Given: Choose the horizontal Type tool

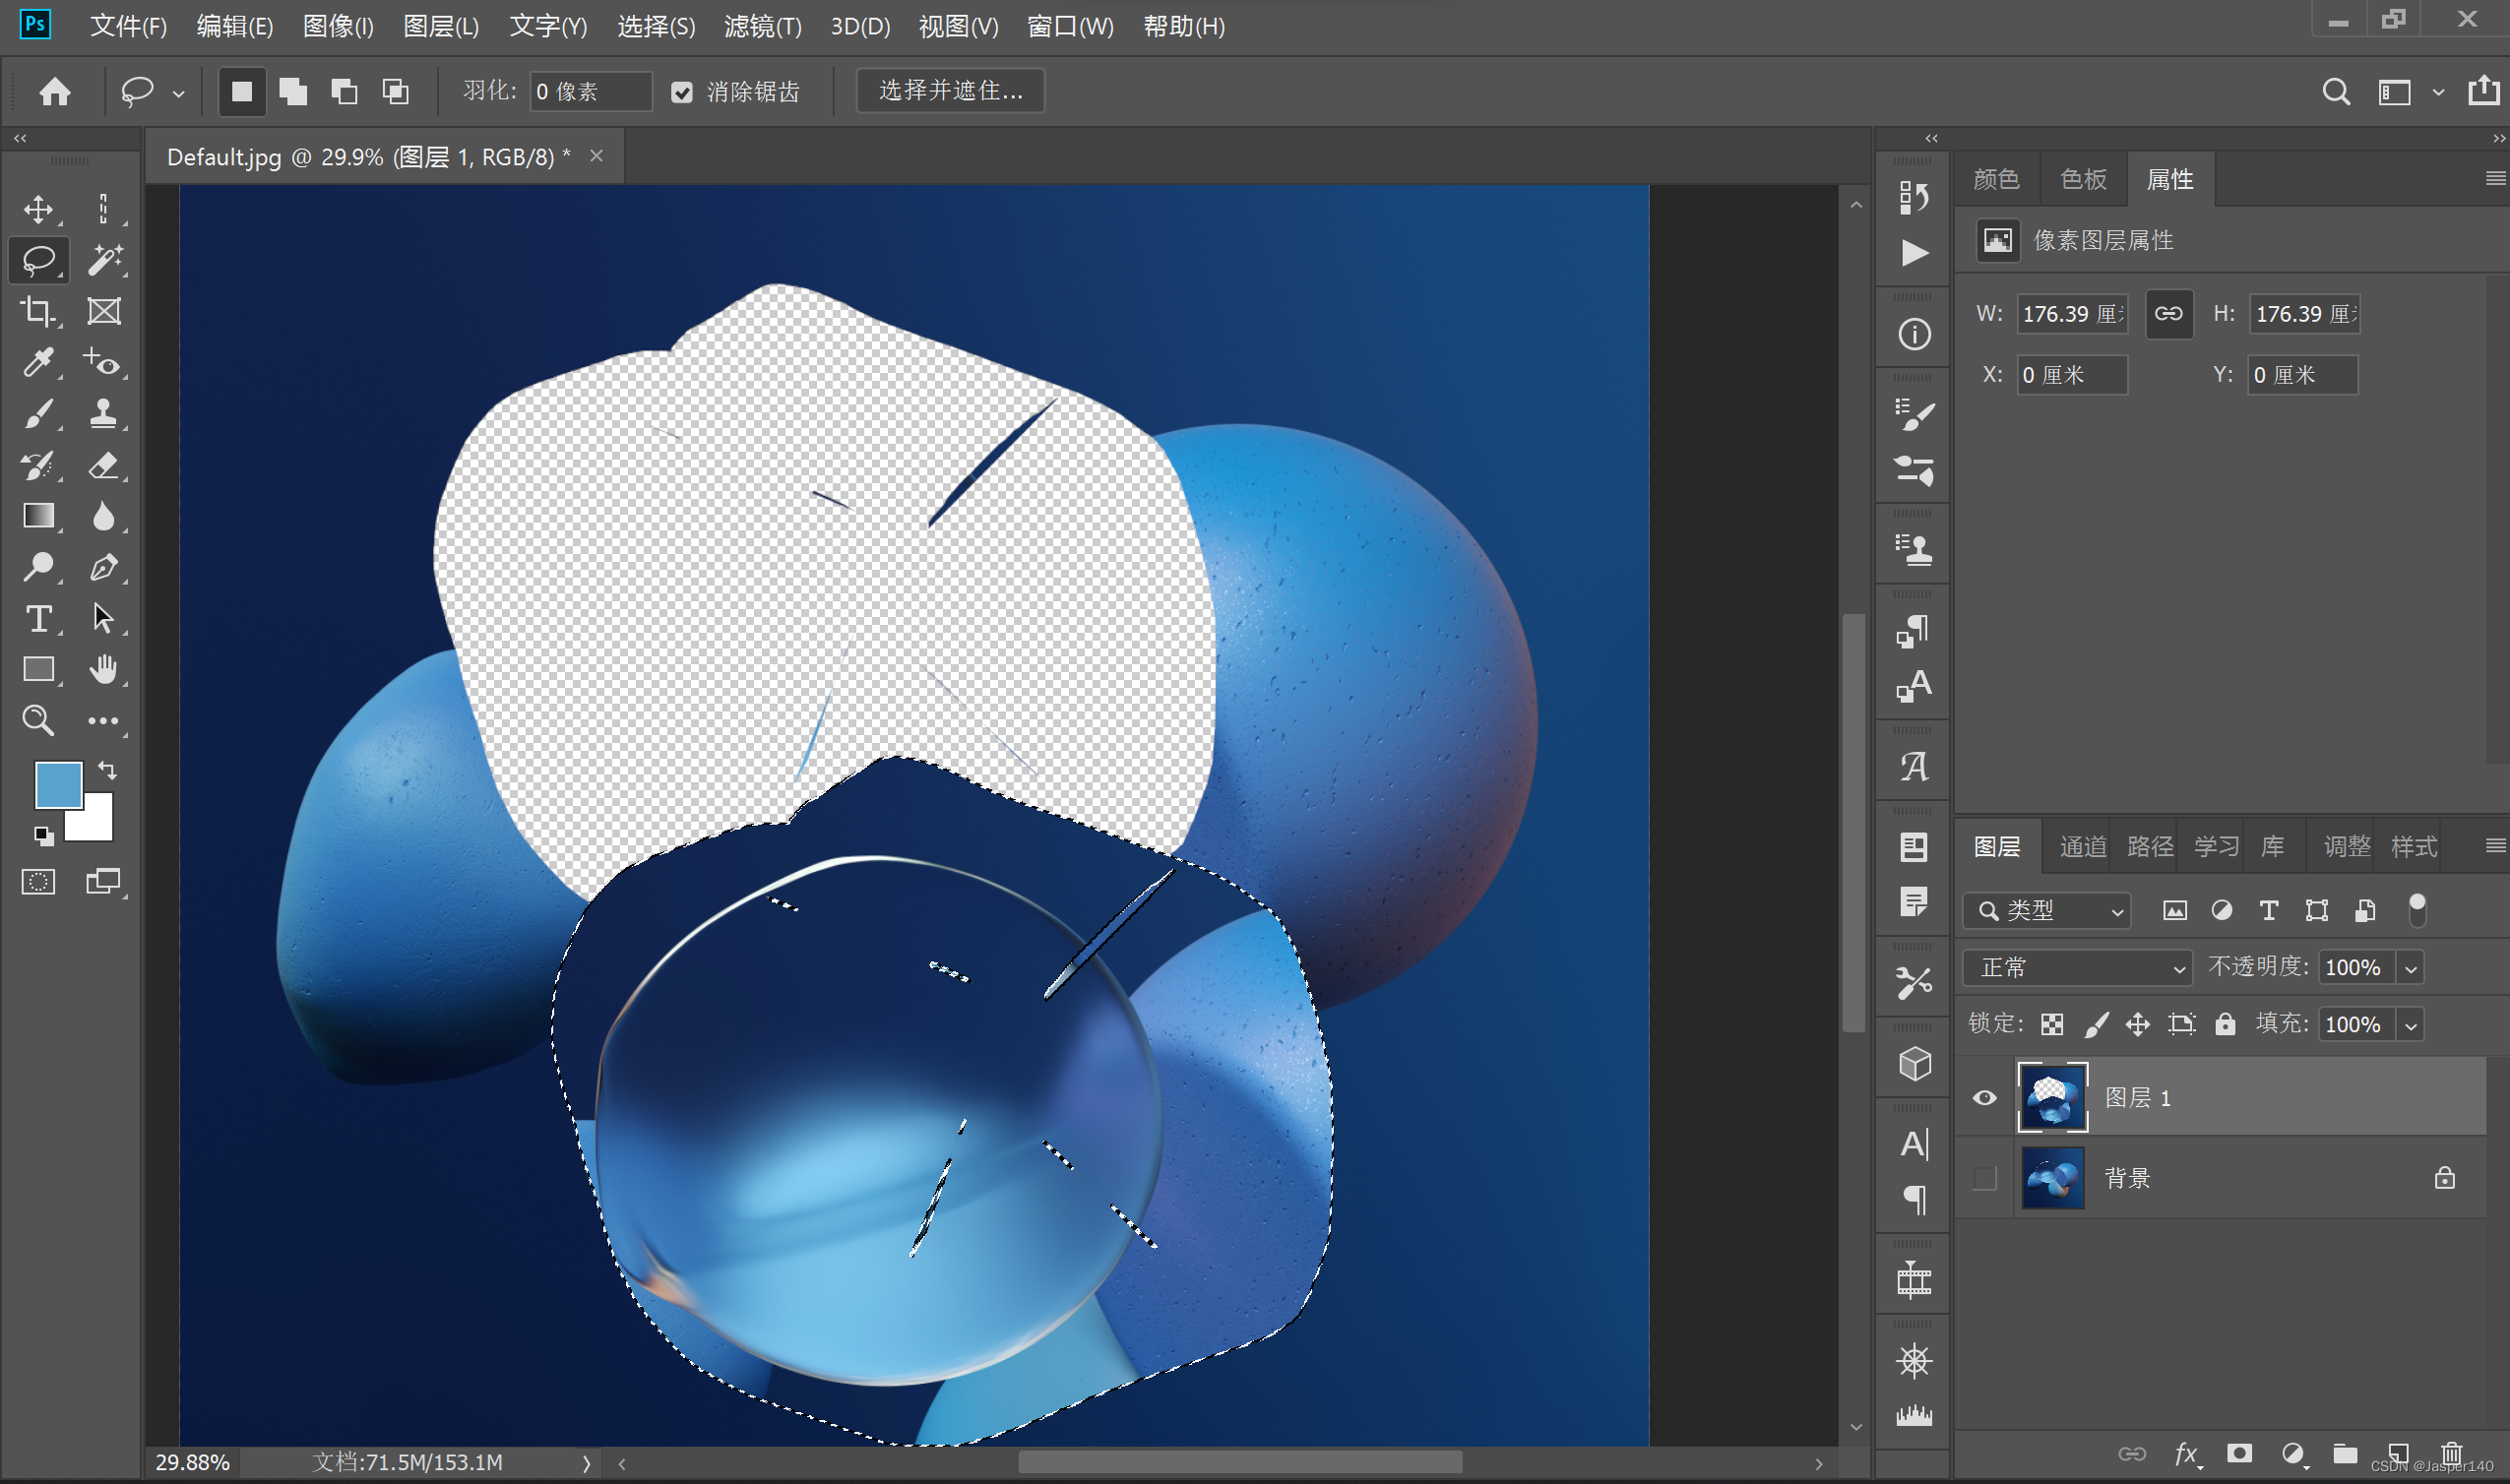Looking at the screenshot, I should click(38, 619).
